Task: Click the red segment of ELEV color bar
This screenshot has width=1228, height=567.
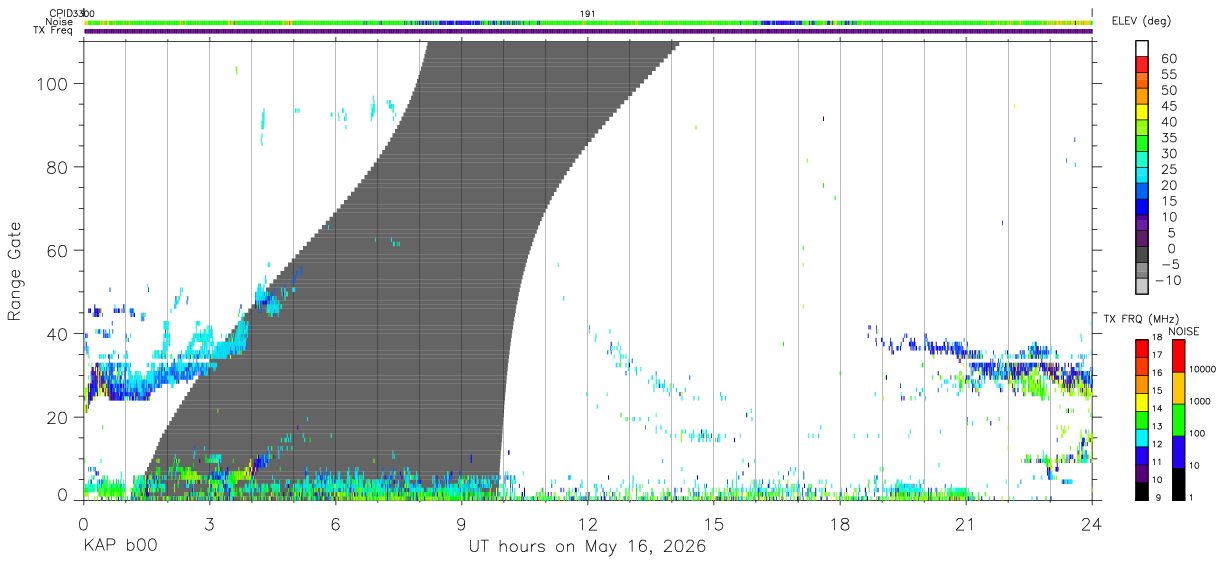Action: [1142, 66]
